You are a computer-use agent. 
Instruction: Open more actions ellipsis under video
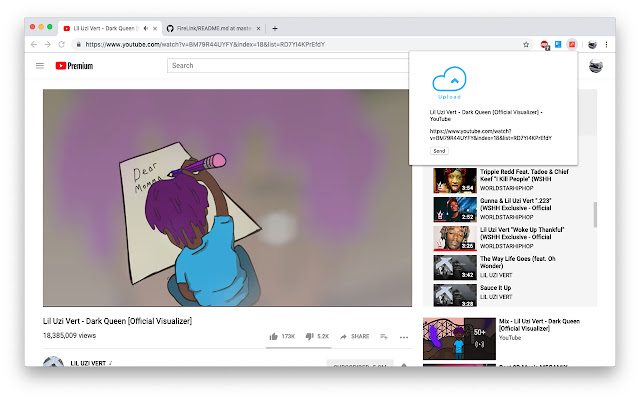pyautogui.click(x=404, y=337)
